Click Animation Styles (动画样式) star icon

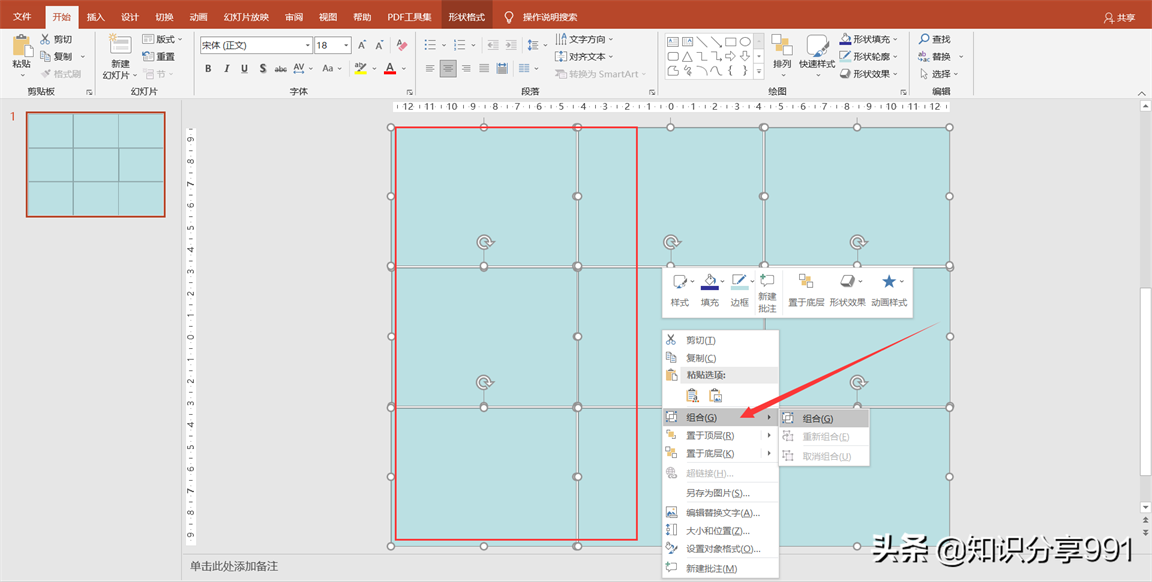[x=888, y=282]
